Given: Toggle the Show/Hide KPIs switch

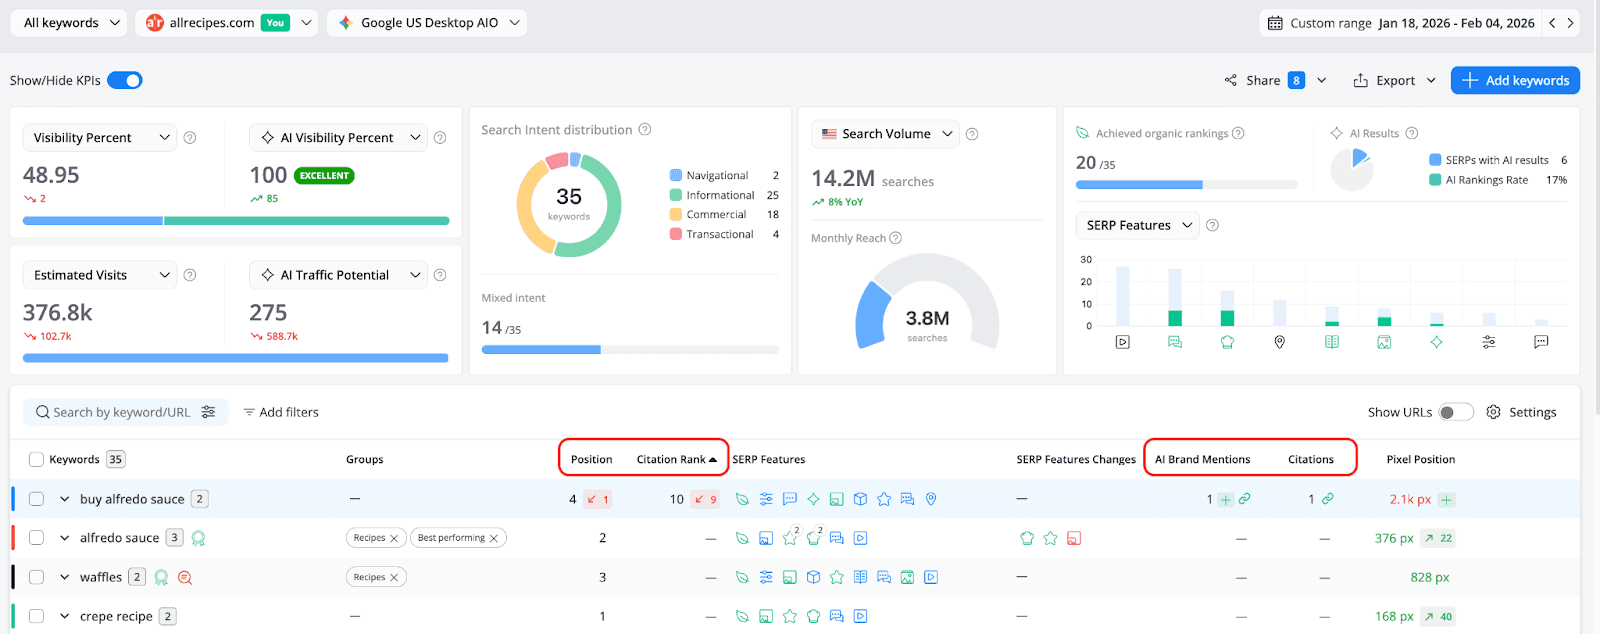Looking at the screenshot, I should (x=125, y=81).
